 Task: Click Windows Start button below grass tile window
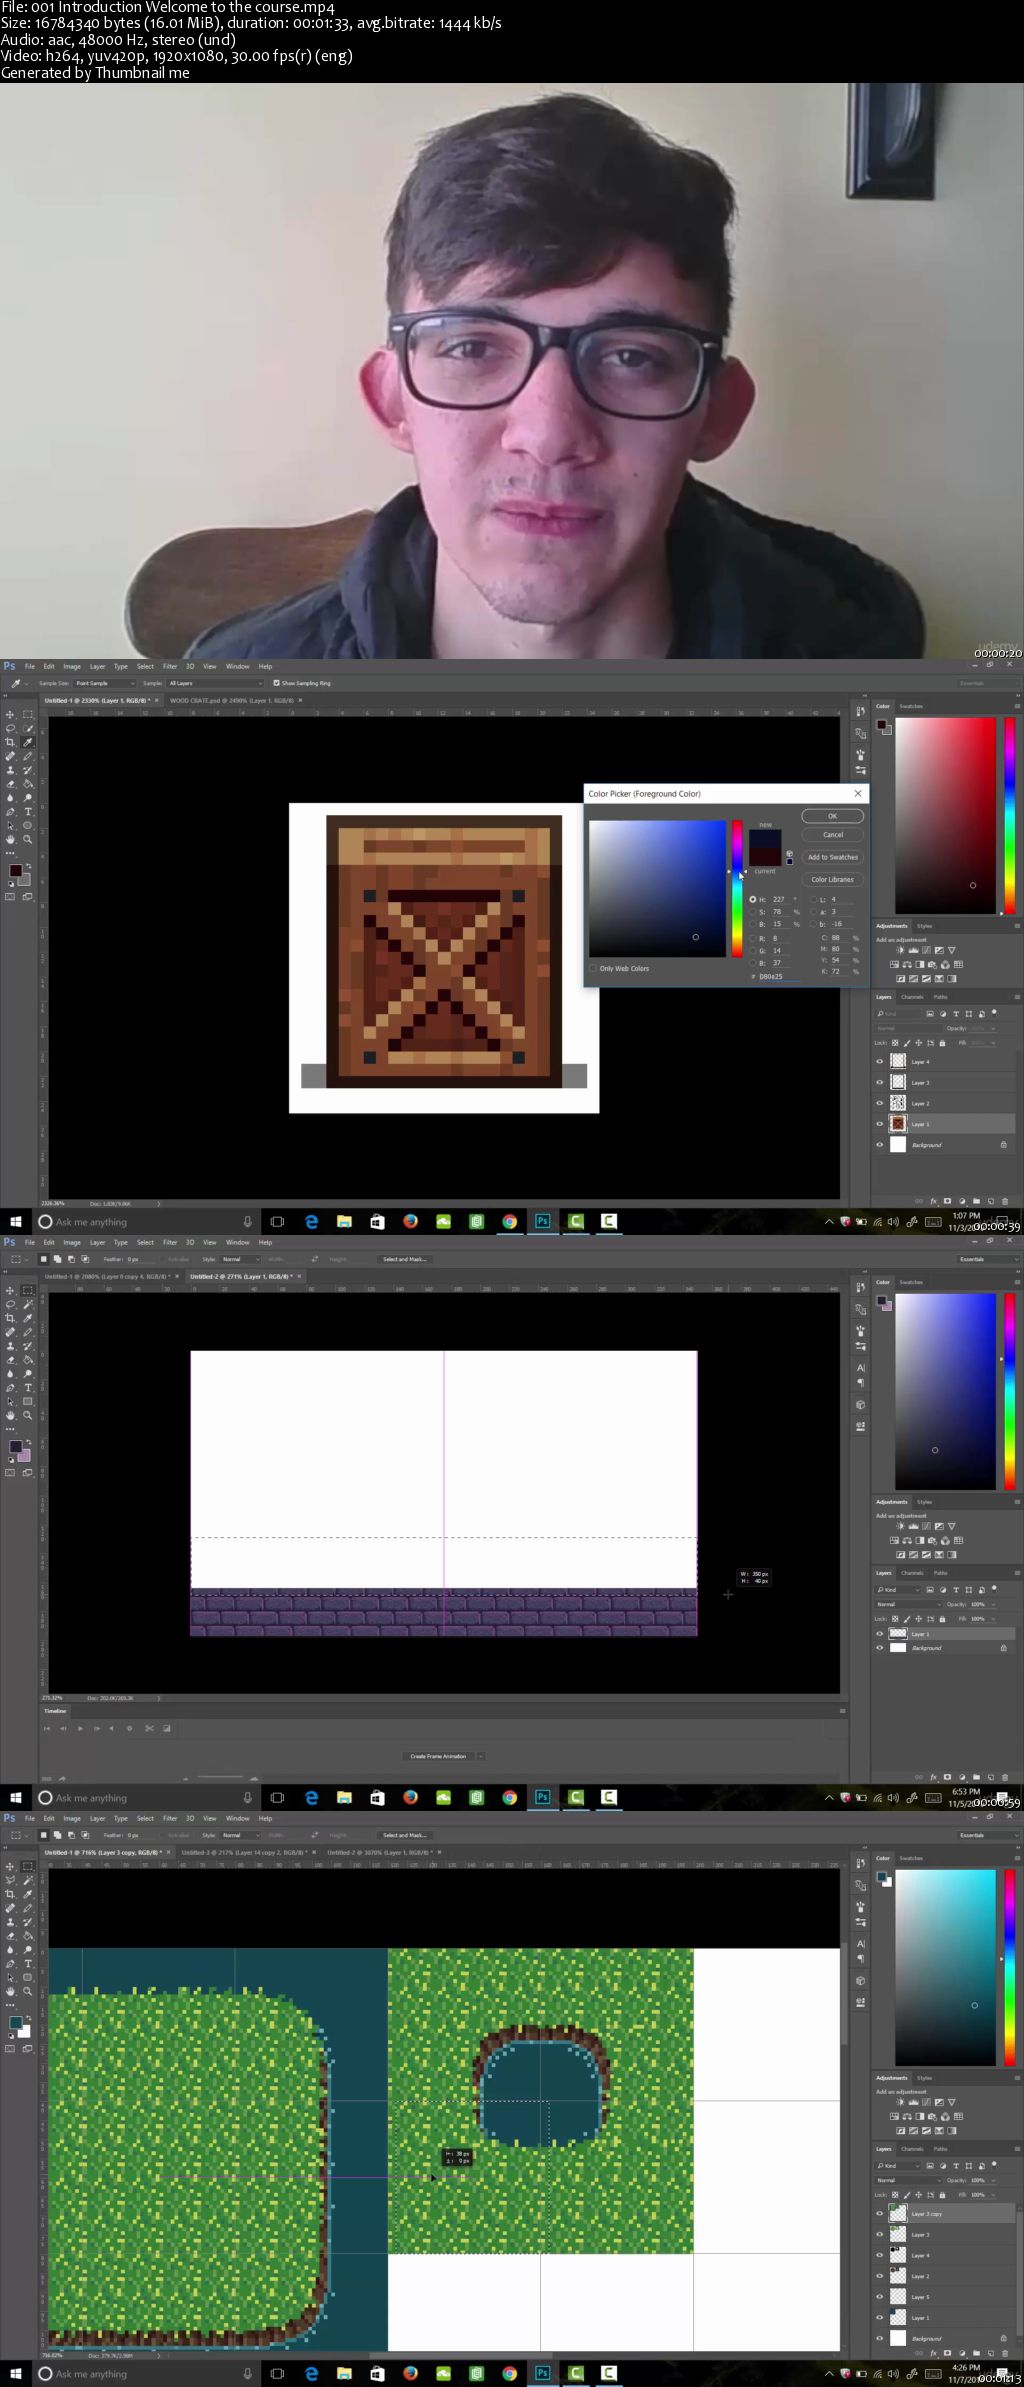pos(15,2373)
